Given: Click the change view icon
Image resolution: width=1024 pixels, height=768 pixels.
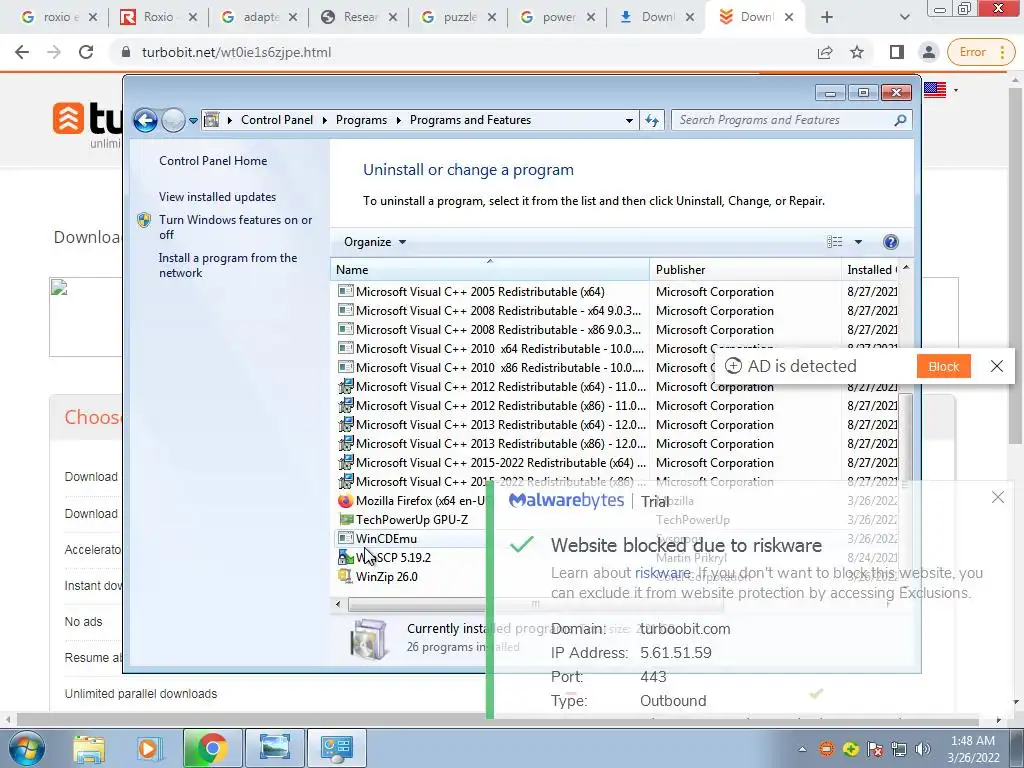Looking at the screenshot, I should (x=835, y=242).
